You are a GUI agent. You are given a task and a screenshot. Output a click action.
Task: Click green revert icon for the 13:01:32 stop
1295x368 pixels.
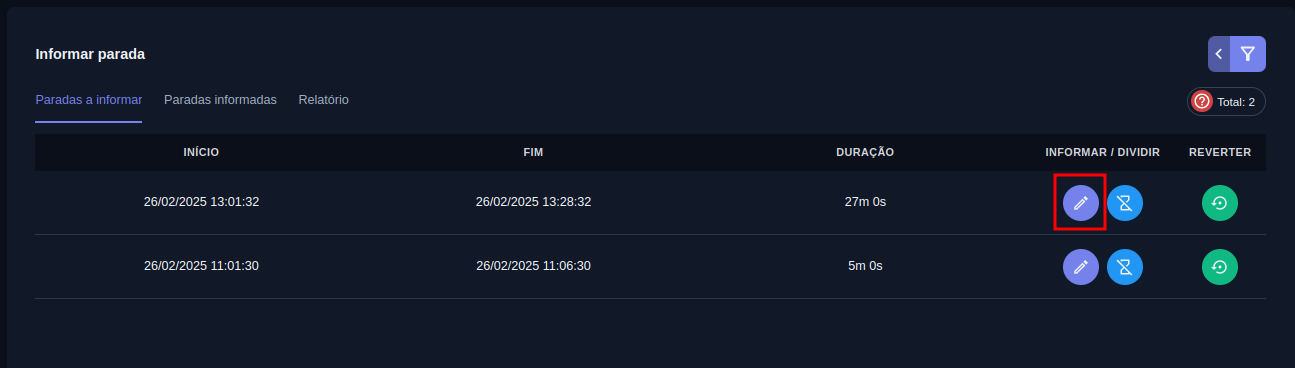click(x=1220, y=203)
